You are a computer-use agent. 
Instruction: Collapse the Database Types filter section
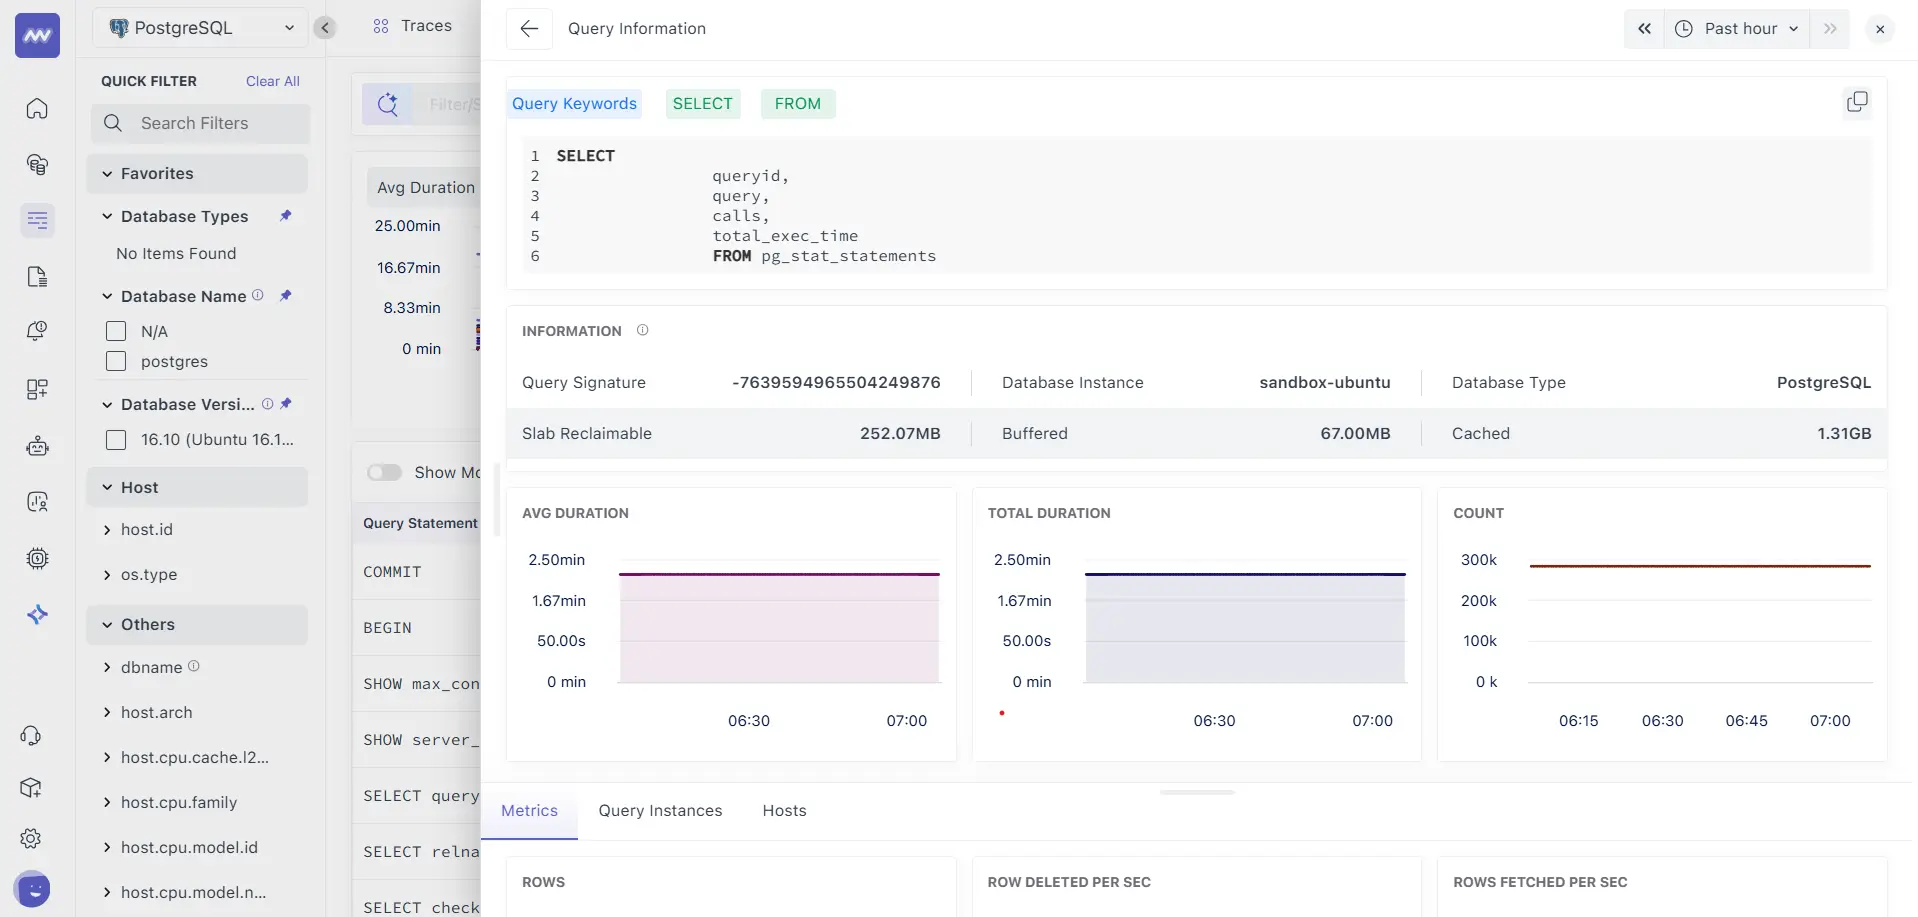click(107, 216)
